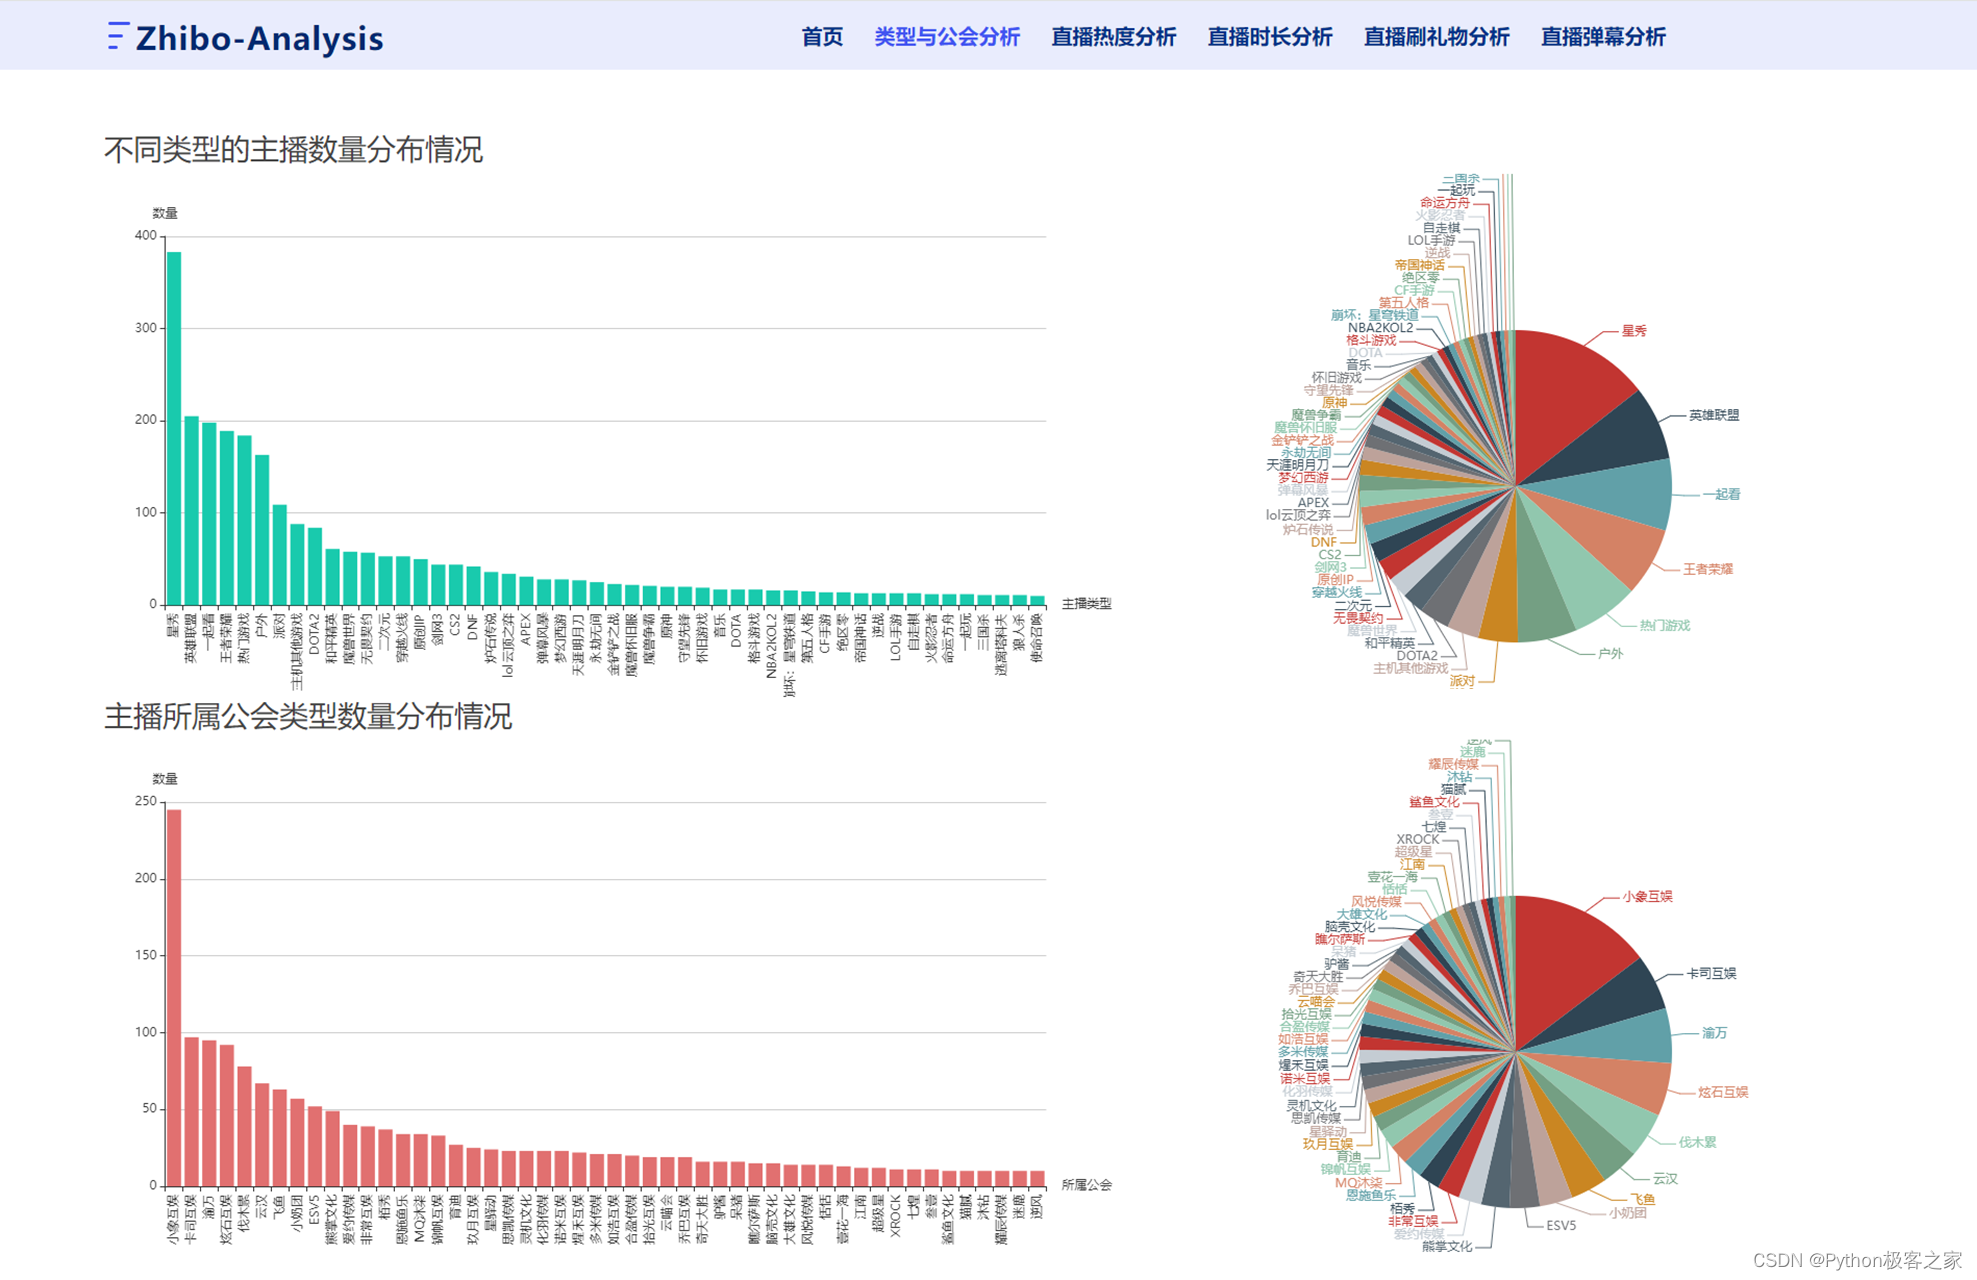Viewport: 1977px width, 1280px height.
Task: Click the 卡司互娱 pie chart label
Action: (1711, 973)
